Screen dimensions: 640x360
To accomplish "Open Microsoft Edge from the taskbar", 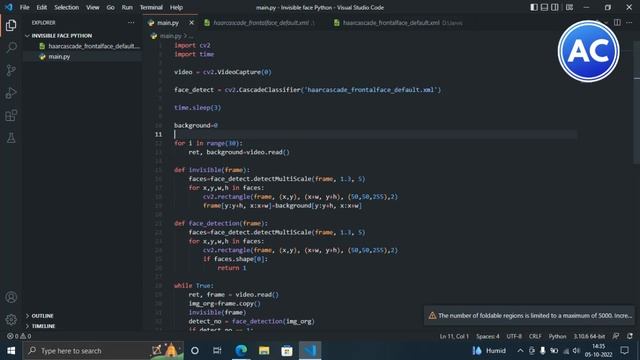I will [x=241, y=351].
